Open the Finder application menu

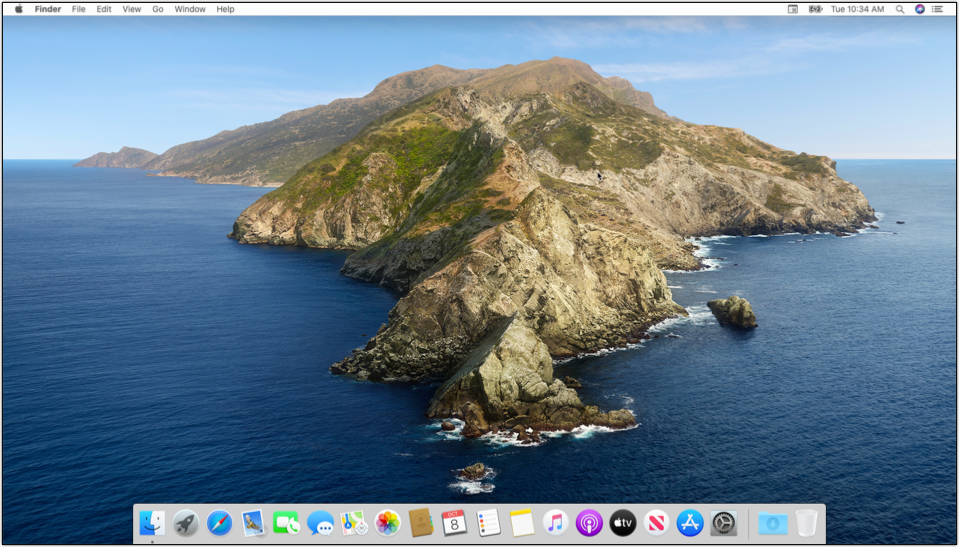coord(48,9)
